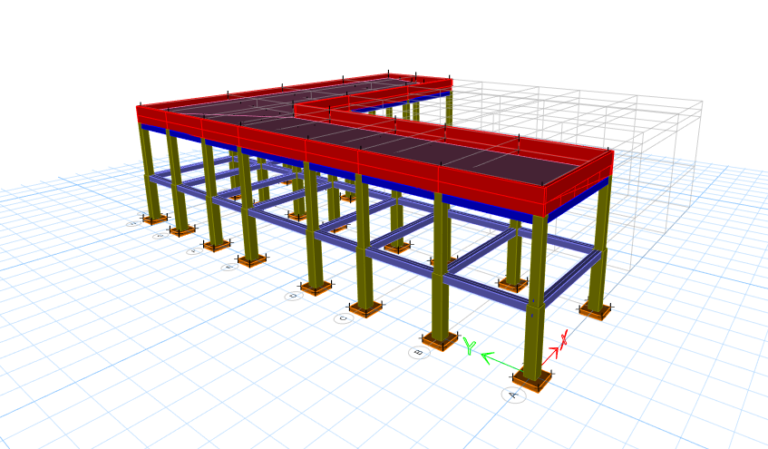
Task: Select the column standing on grid D footing
Action: 314,225
